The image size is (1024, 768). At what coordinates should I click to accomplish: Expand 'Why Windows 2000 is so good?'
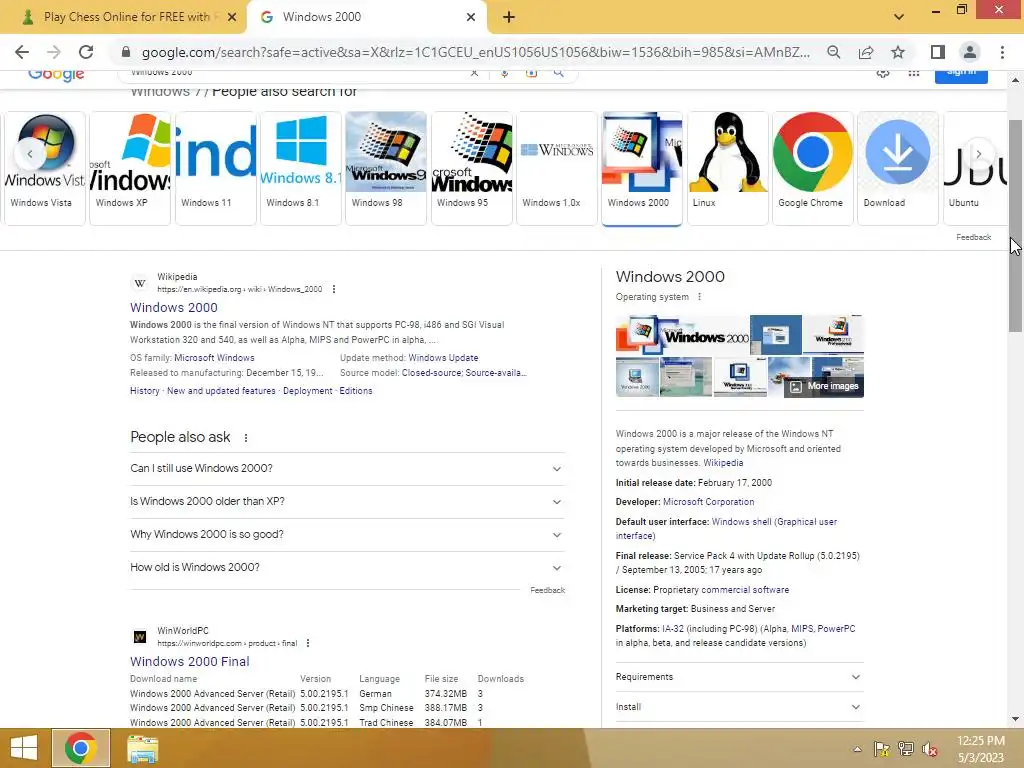(347, 535)
